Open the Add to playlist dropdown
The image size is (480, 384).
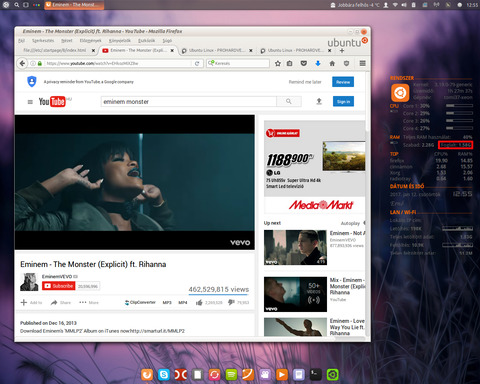pyautogui.click(x=31, y=302)
